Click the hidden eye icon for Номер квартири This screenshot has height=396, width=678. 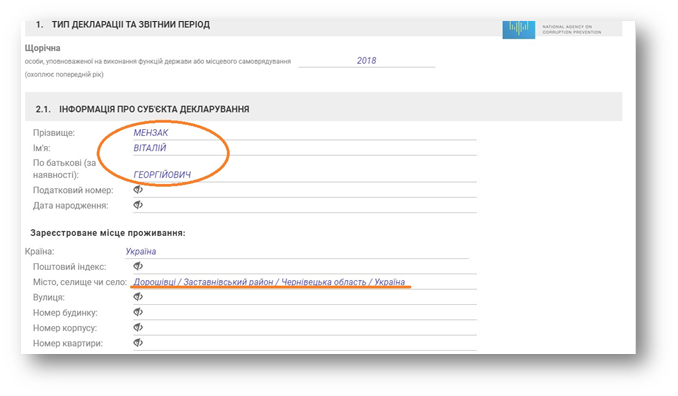click(138, 343)
